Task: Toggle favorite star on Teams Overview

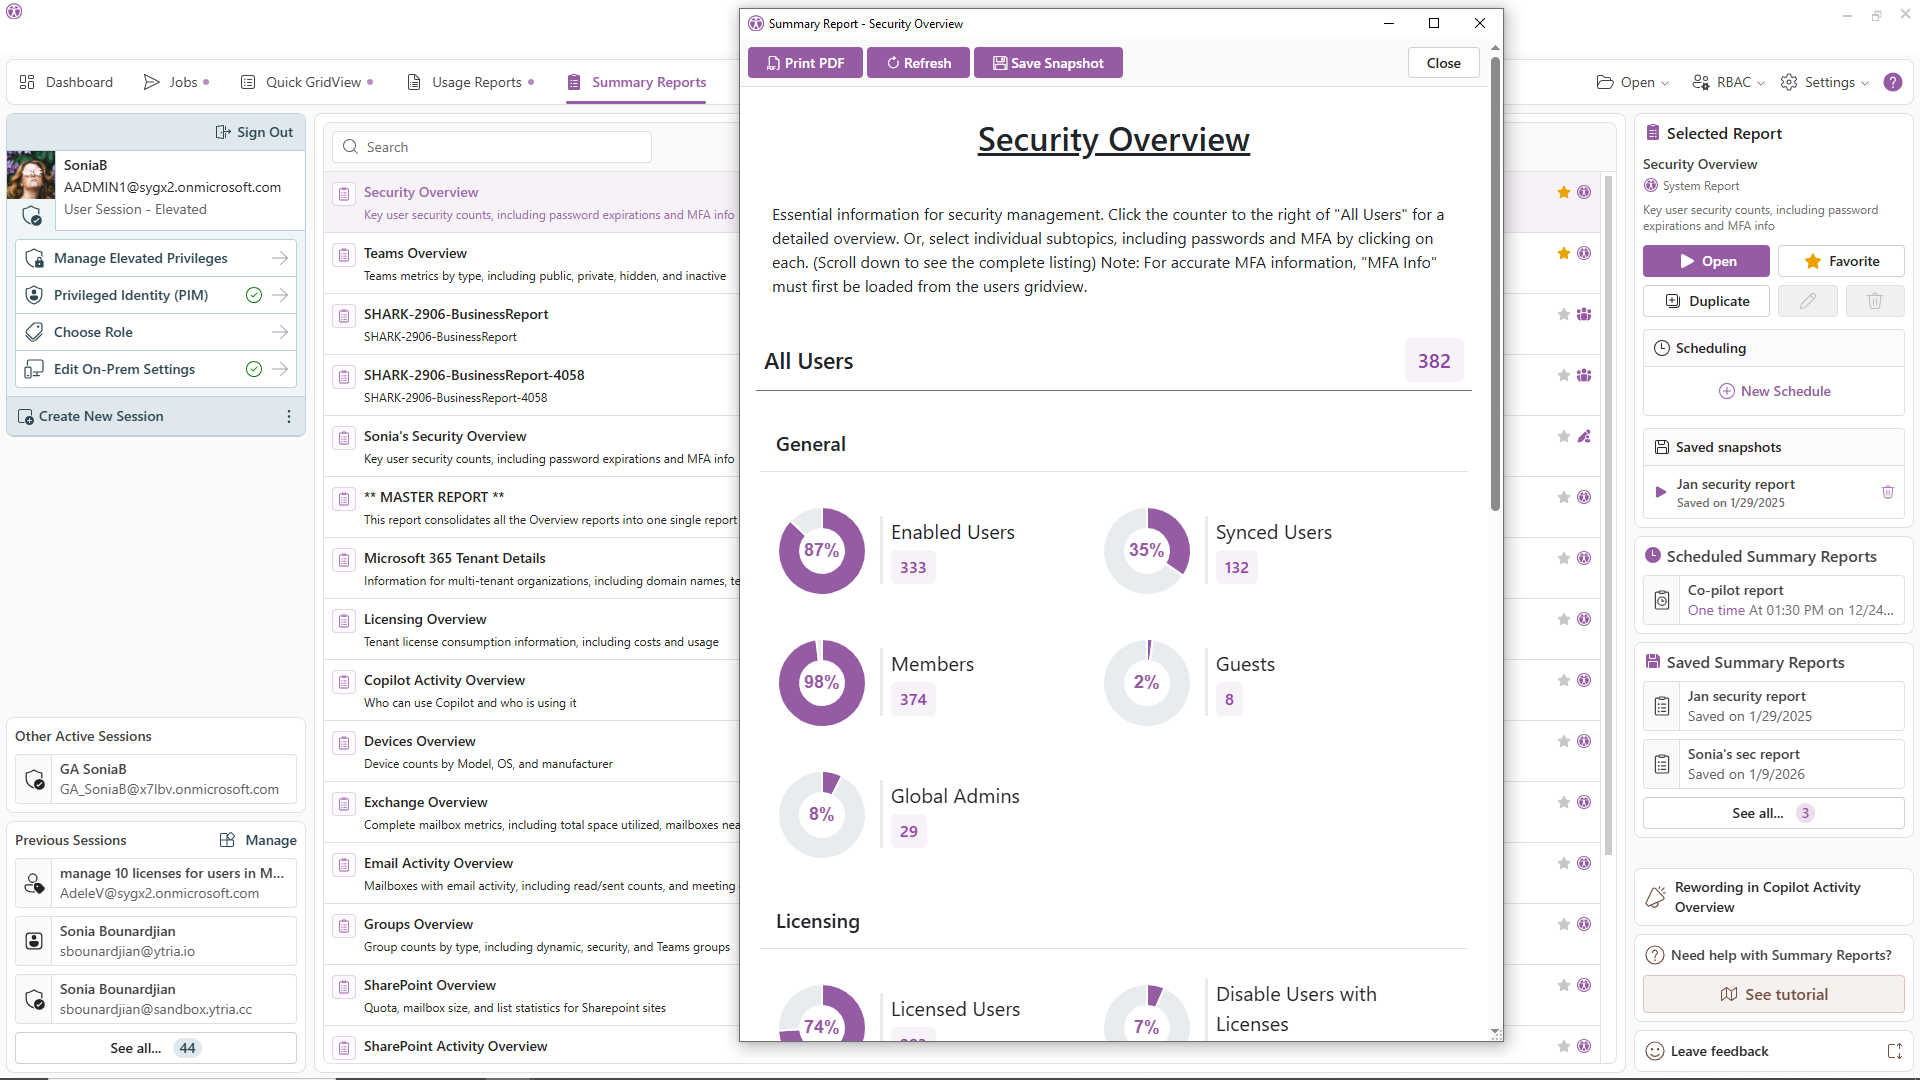Action: [x=1563, y=253]
